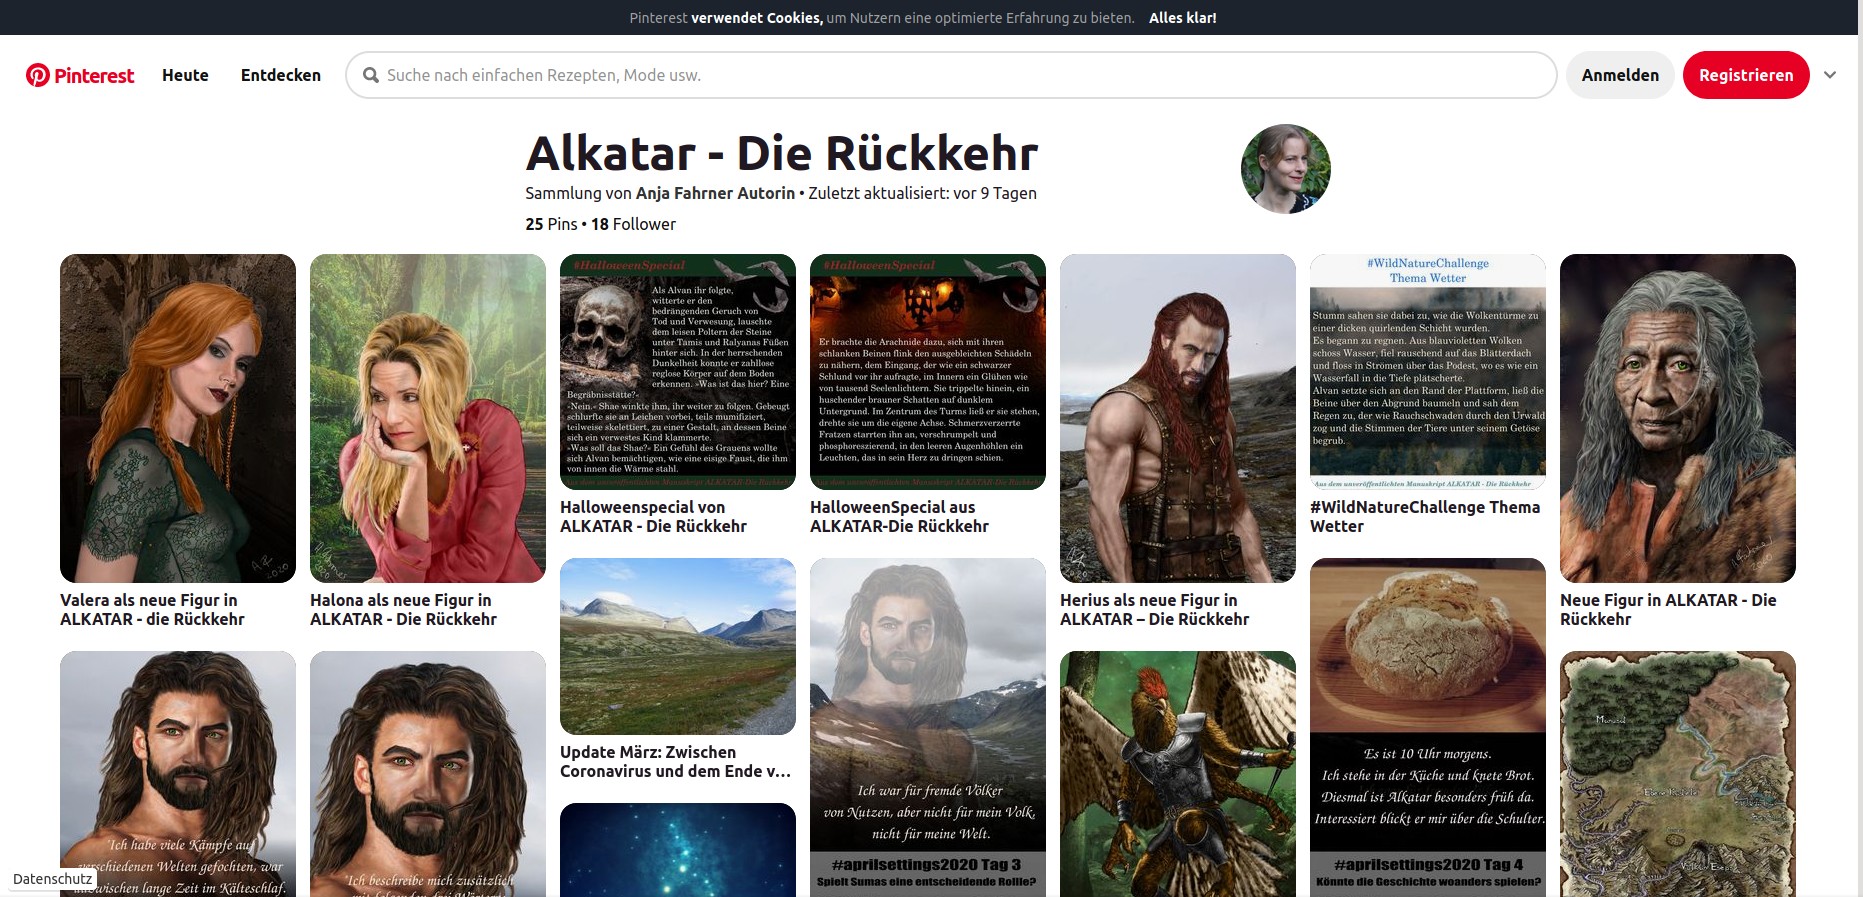Open the 'Ich beschreibe mich zusätzlich' pin

[428, 774]
